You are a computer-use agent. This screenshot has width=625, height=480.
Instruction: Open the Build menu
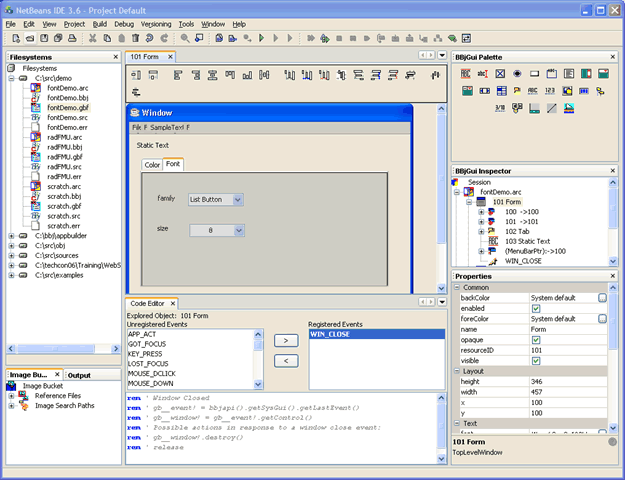[100, 24]
